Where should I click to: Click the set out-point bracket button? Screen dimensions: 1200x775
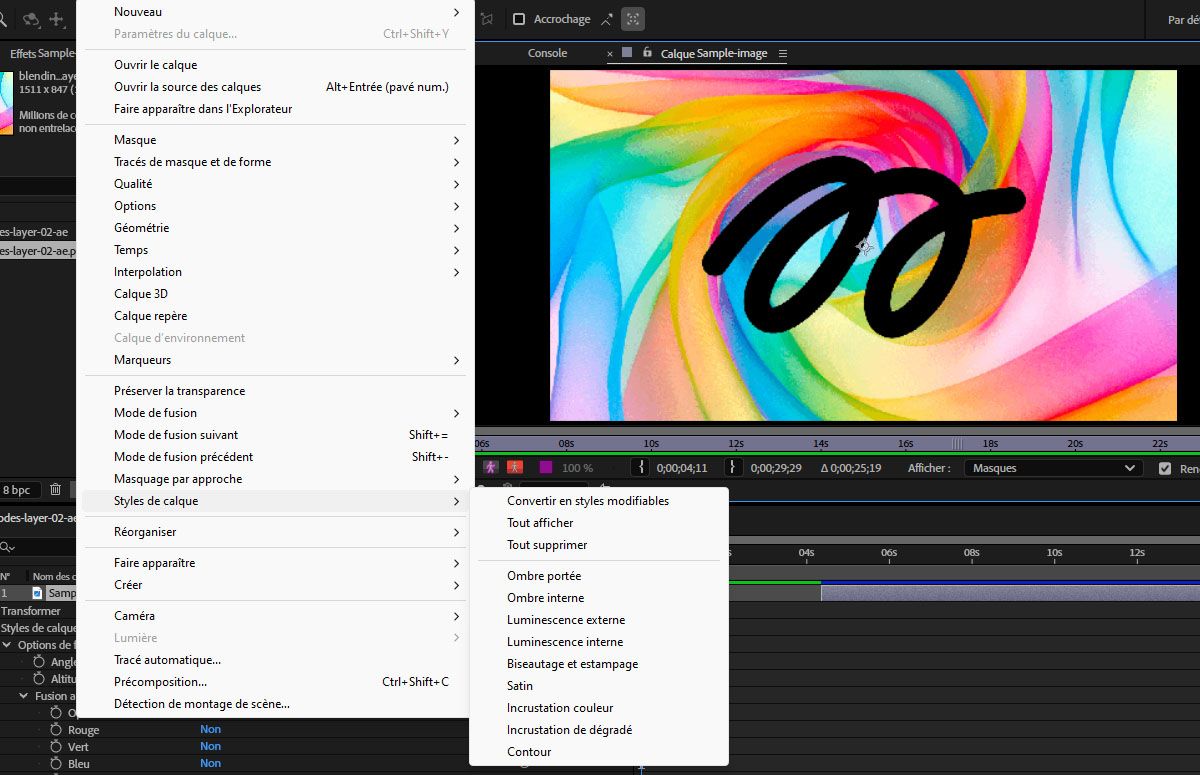pos(734,468)
